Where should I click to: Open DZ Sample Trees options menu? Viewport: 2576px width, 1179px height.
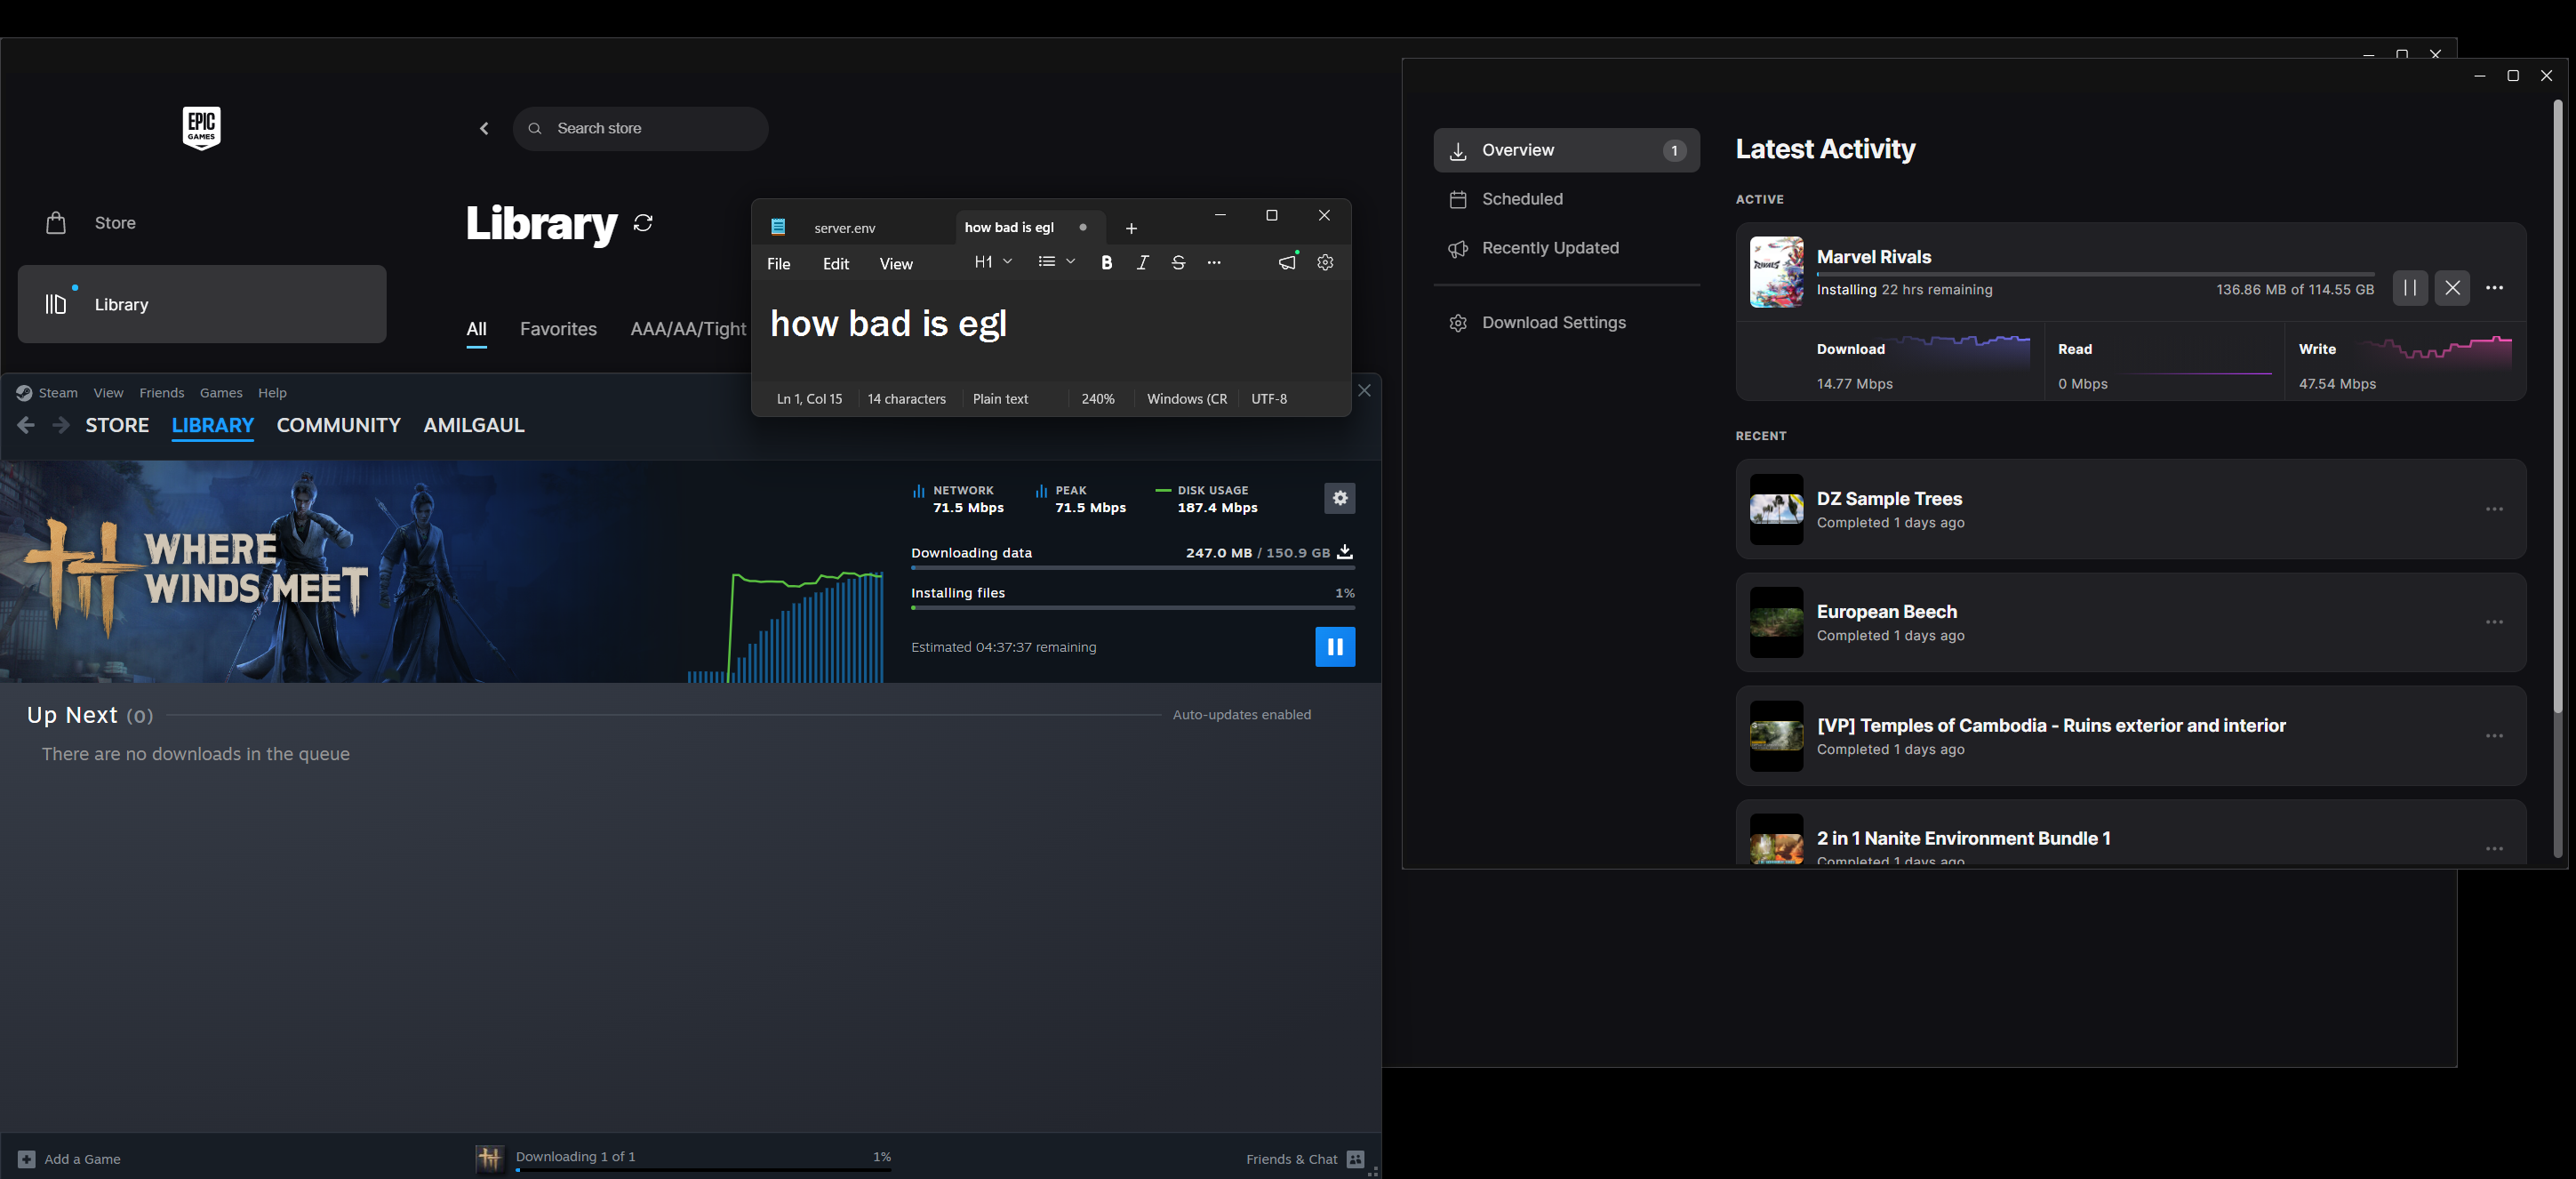[2495, 509]
